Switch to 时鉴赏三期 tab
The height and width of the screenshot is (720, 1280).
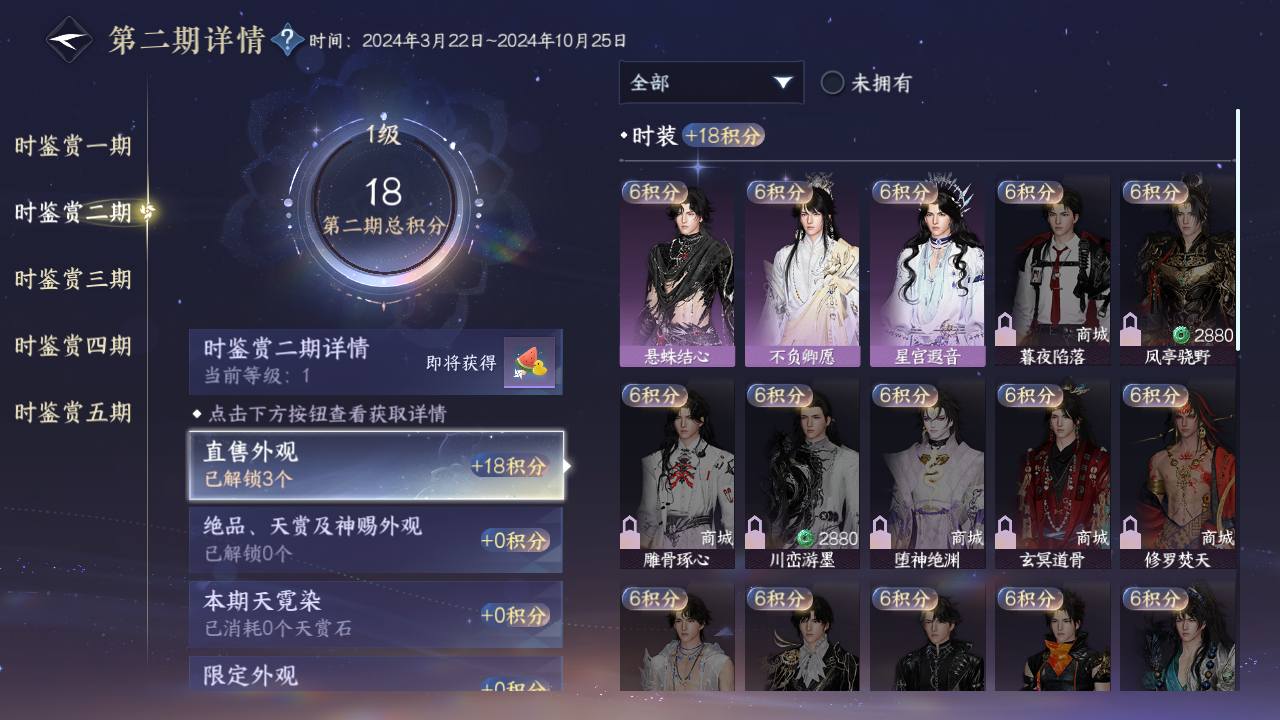click(x=73, y=279)
